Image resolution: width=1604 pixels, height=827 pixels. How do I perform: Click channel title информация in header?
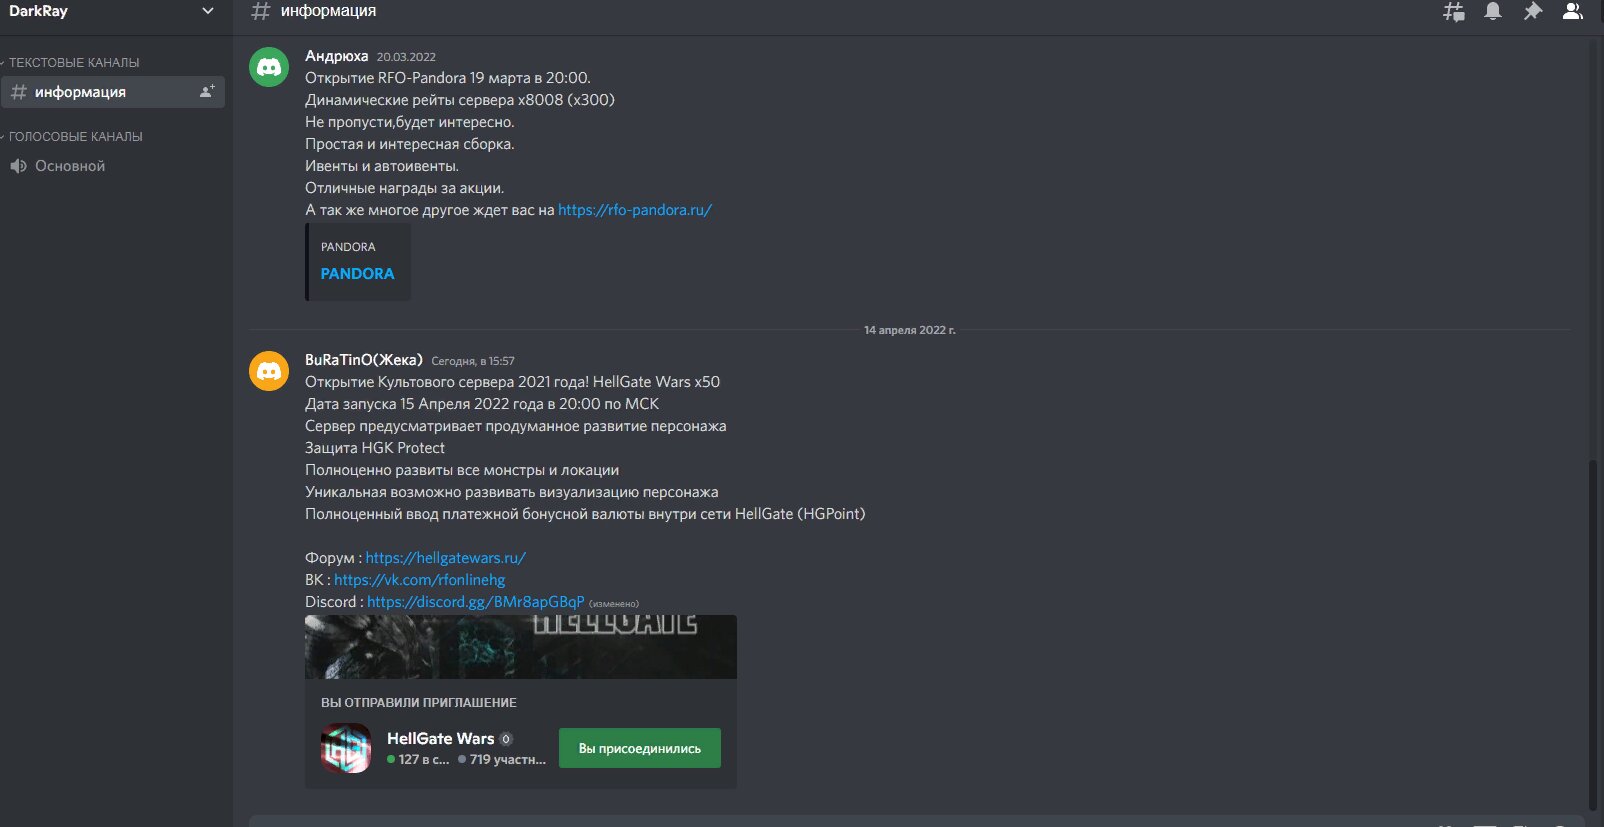point(328,11)
